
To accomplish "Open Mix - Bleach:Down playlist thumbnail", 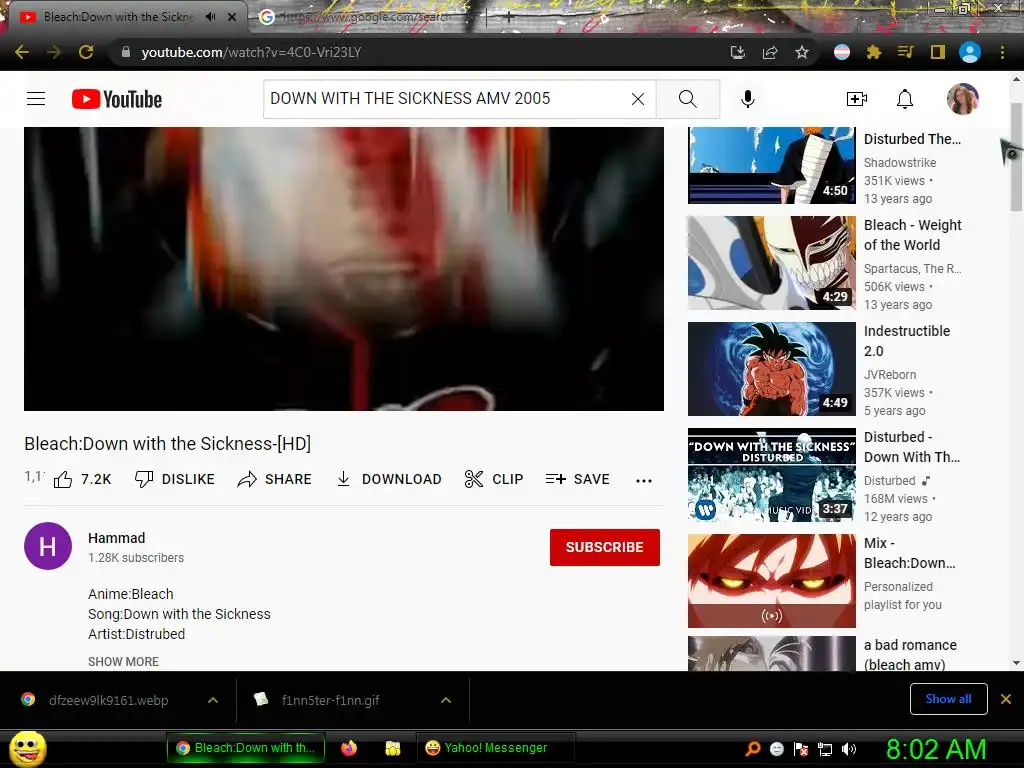I will pyautogui.click(x=771, y=581).
